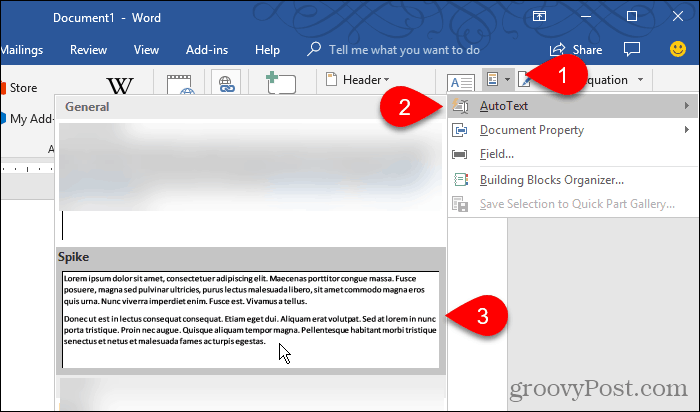Click the Quick Parts icon
700x412 pixels.
coord(492,80)
